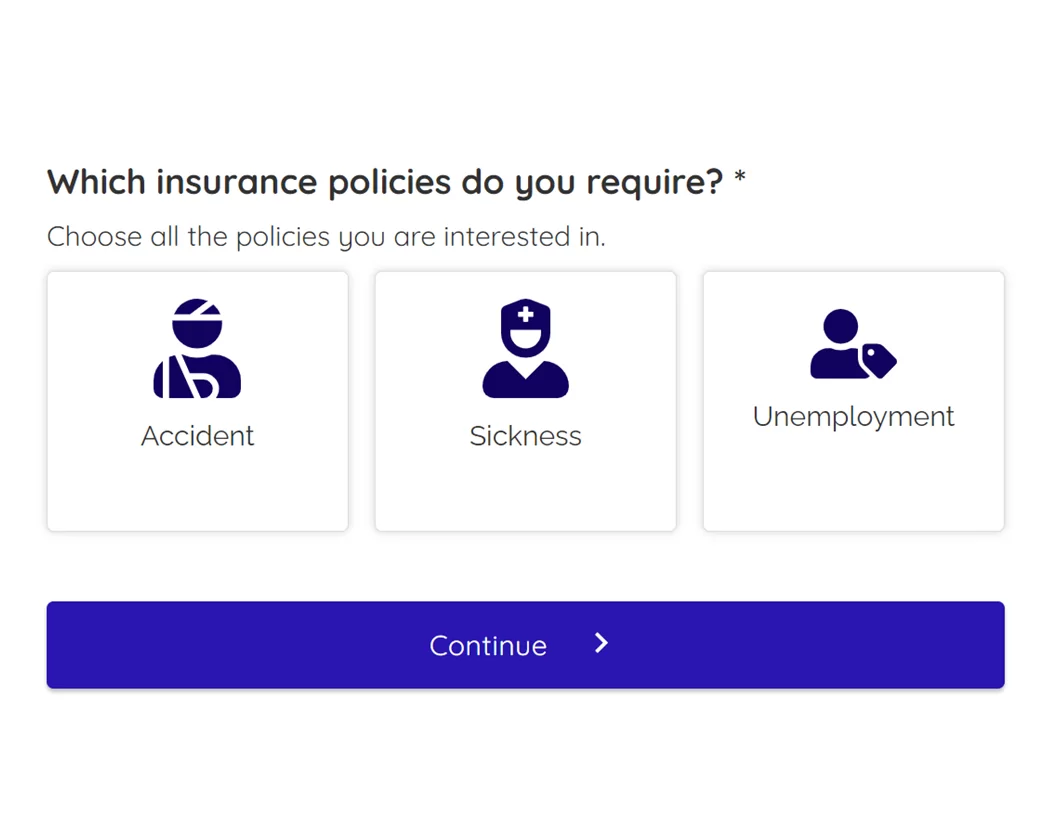Click the person with tag Unemployment icon
This screenshot has height=816, width=1040.
[x=852, y=344]
